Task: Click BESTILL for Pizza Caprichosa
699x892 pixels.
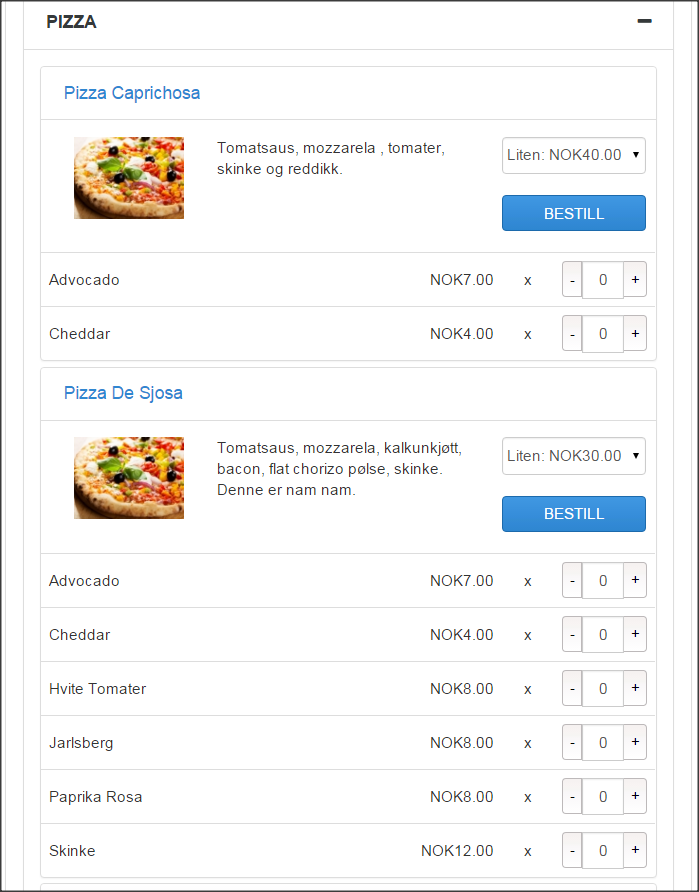Action: (x=573, y=213)
